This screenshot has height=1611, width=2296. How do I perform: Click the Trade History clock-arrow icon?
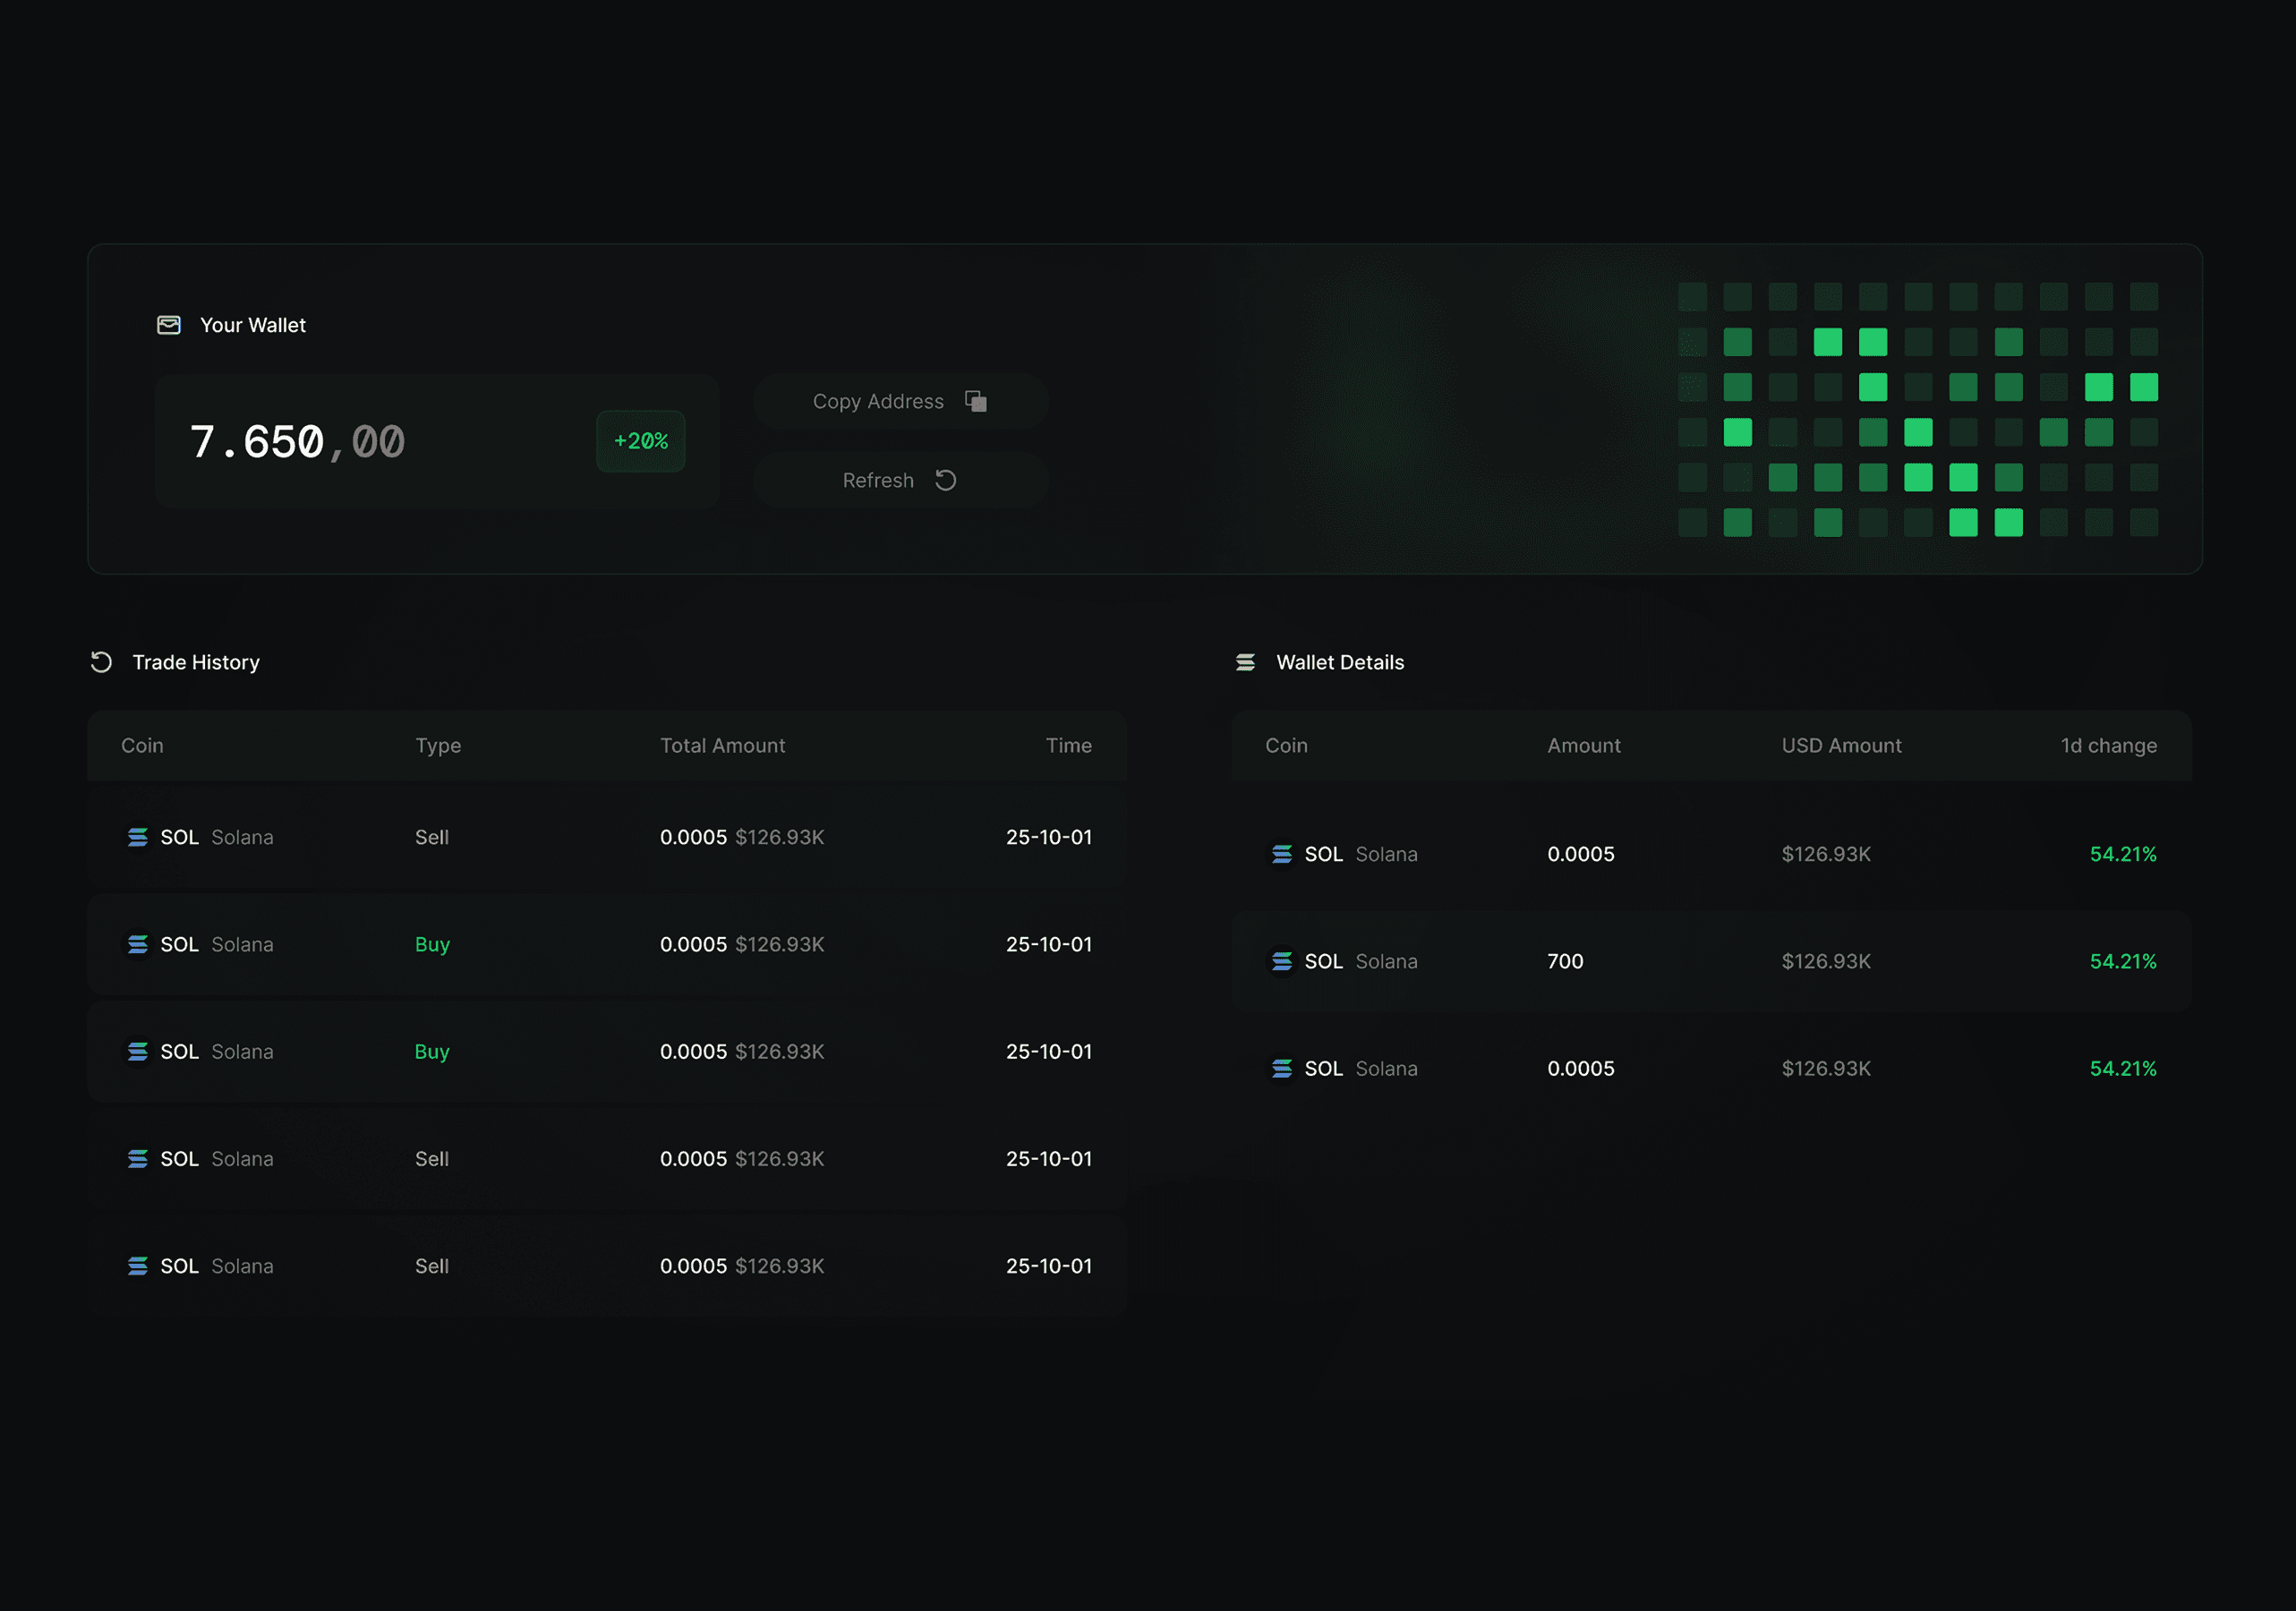click(101, 662)
